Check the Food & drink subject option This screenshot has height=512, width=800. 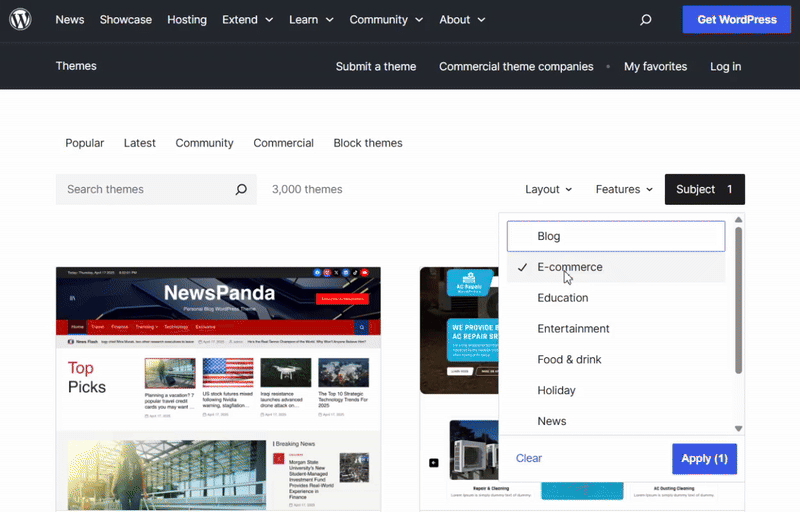click(616, 360)
